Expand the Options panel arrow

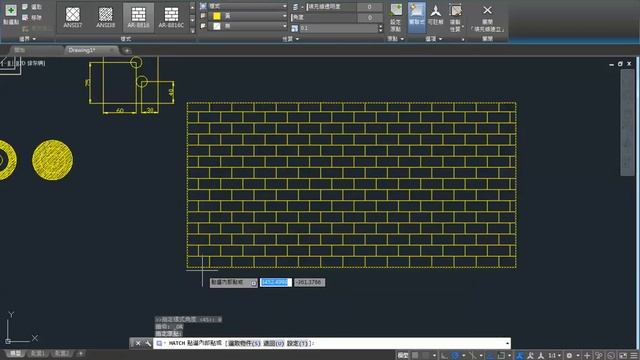(440, 39)
